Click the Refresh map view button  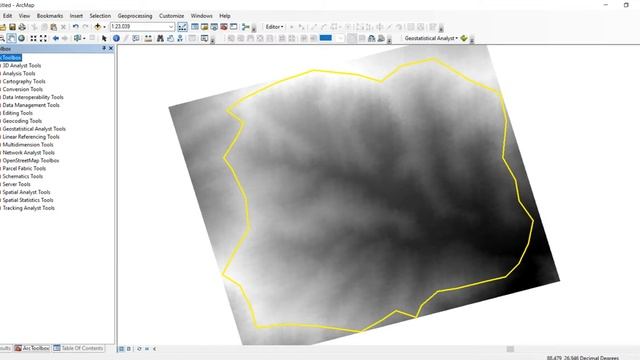tap(139, 349)
